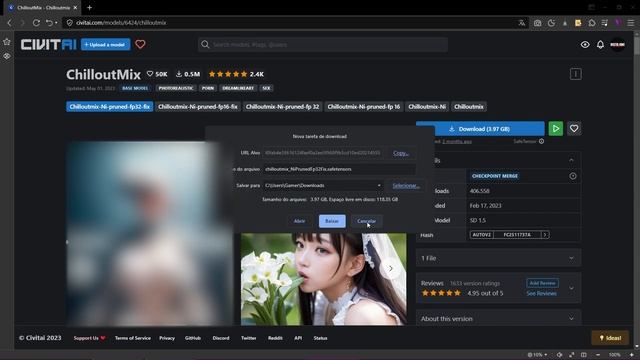Click Copy link next to URL field
The width and height of the screenshot is (640, 360).
401,153
